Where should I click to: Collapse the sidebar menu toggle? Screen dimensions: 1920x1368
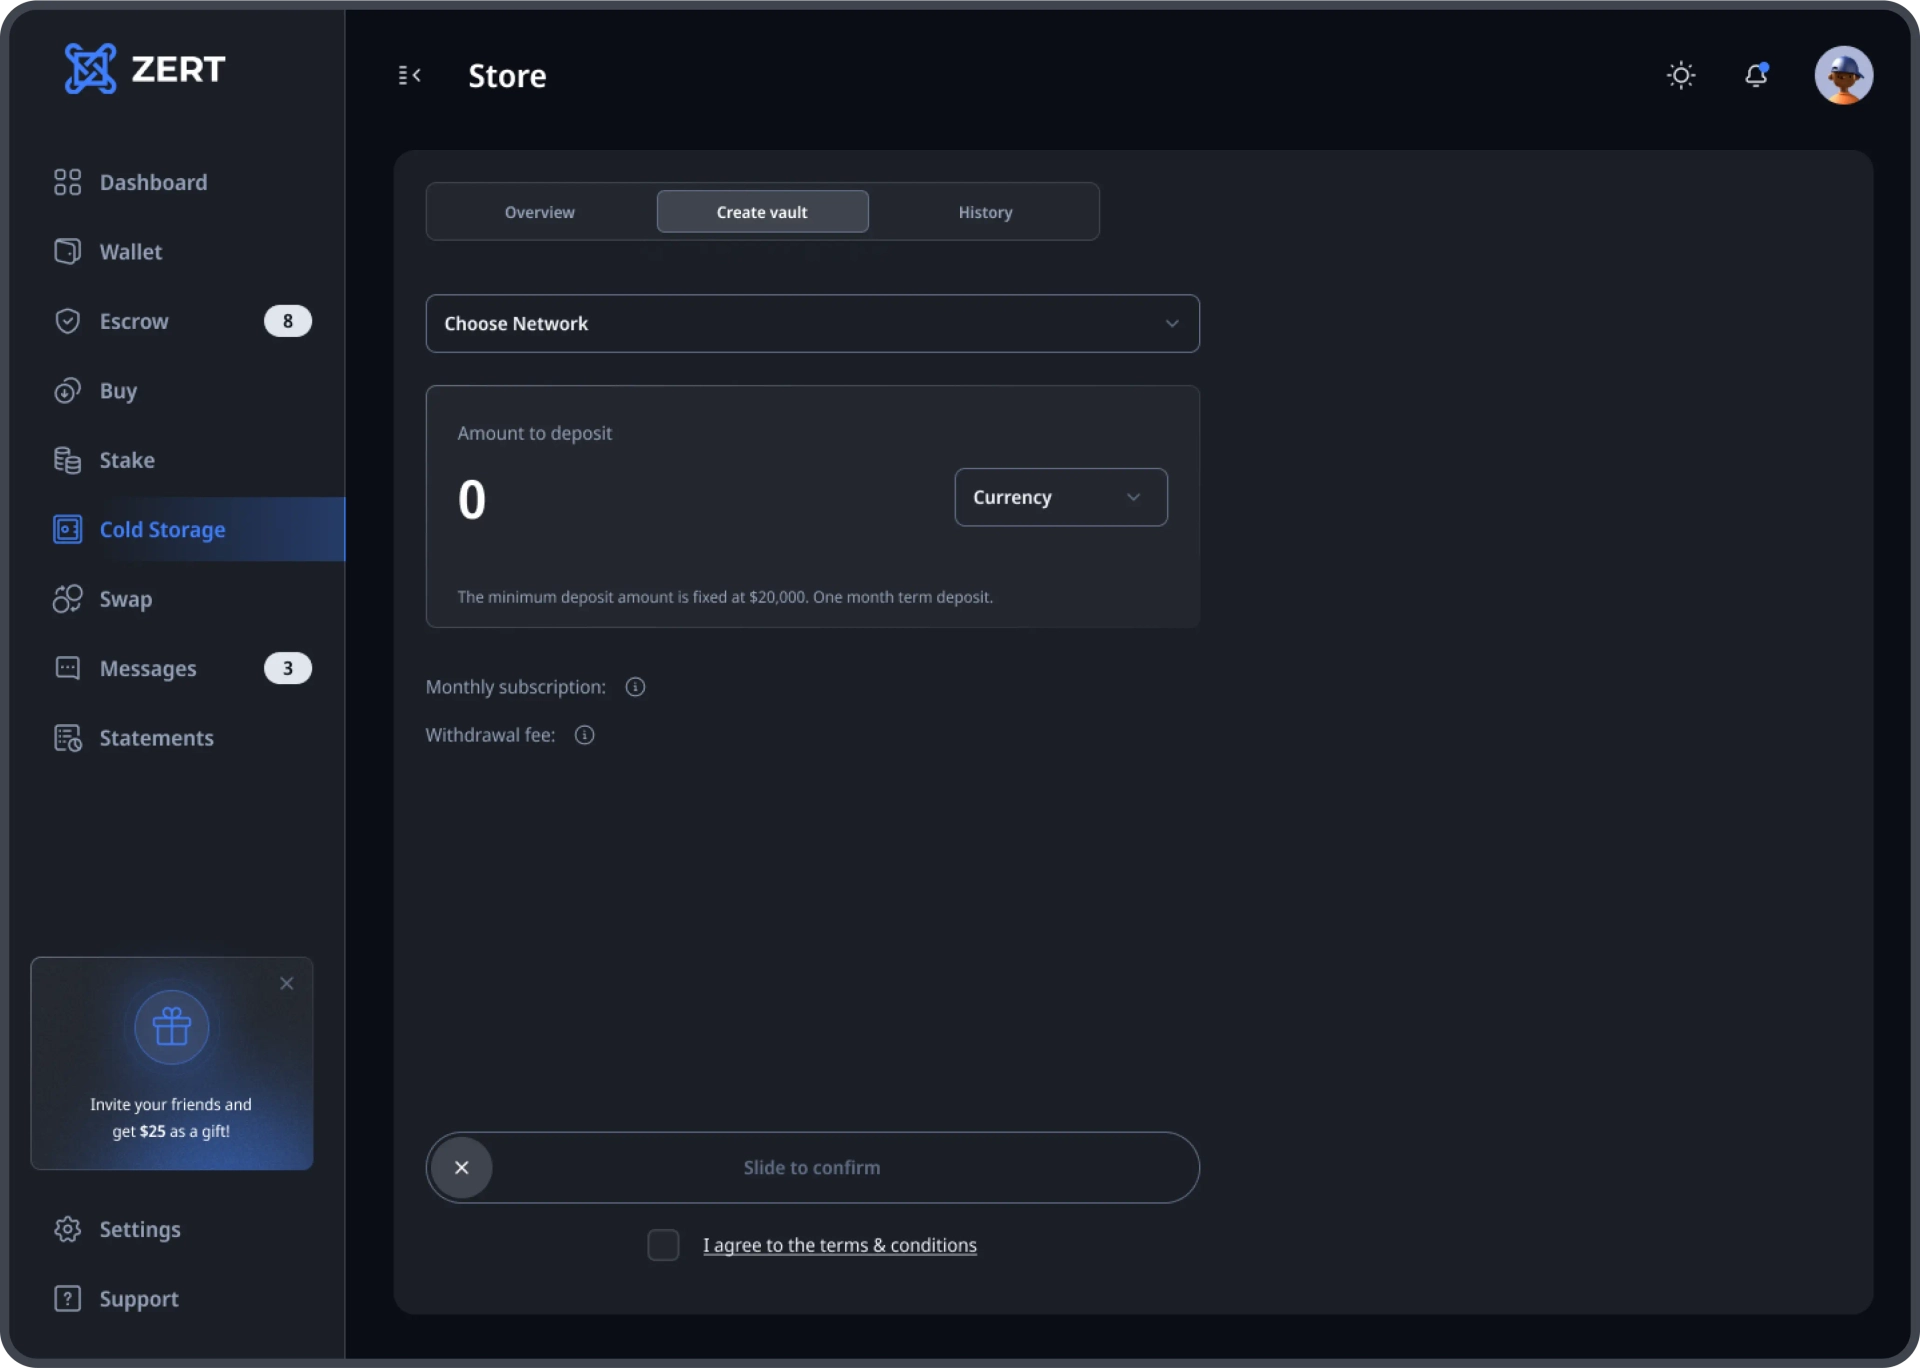(409, 75)
